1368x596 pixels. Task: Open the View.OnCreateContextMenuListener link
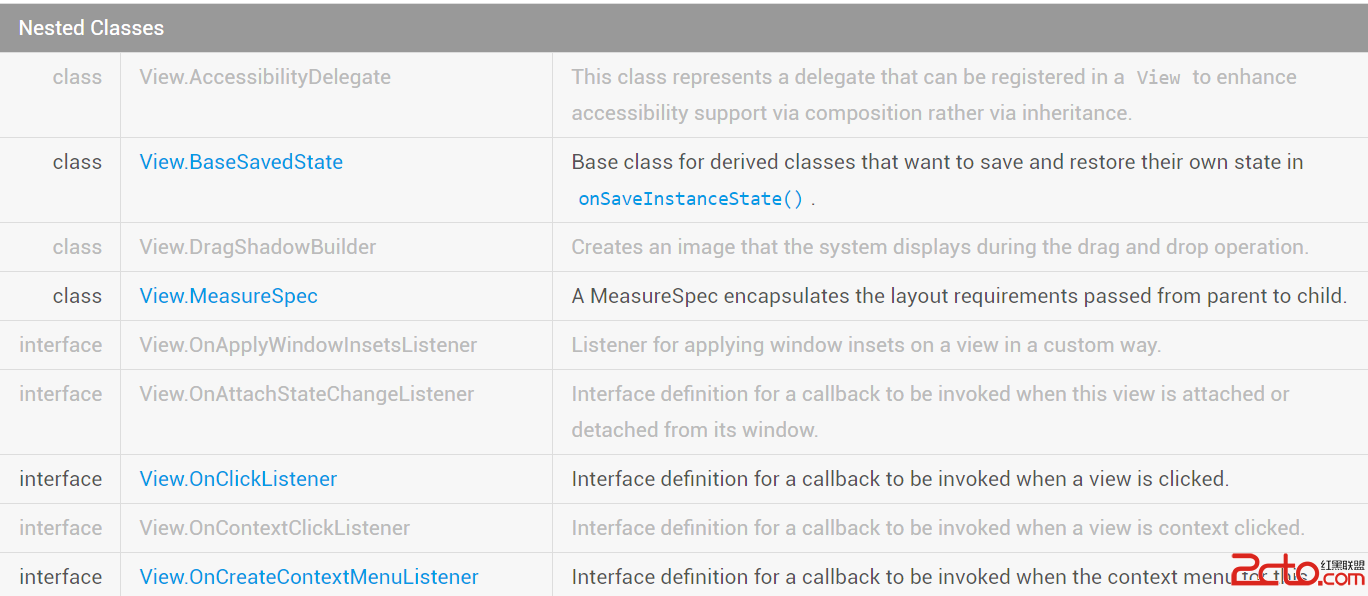click(x=309, y=577)
